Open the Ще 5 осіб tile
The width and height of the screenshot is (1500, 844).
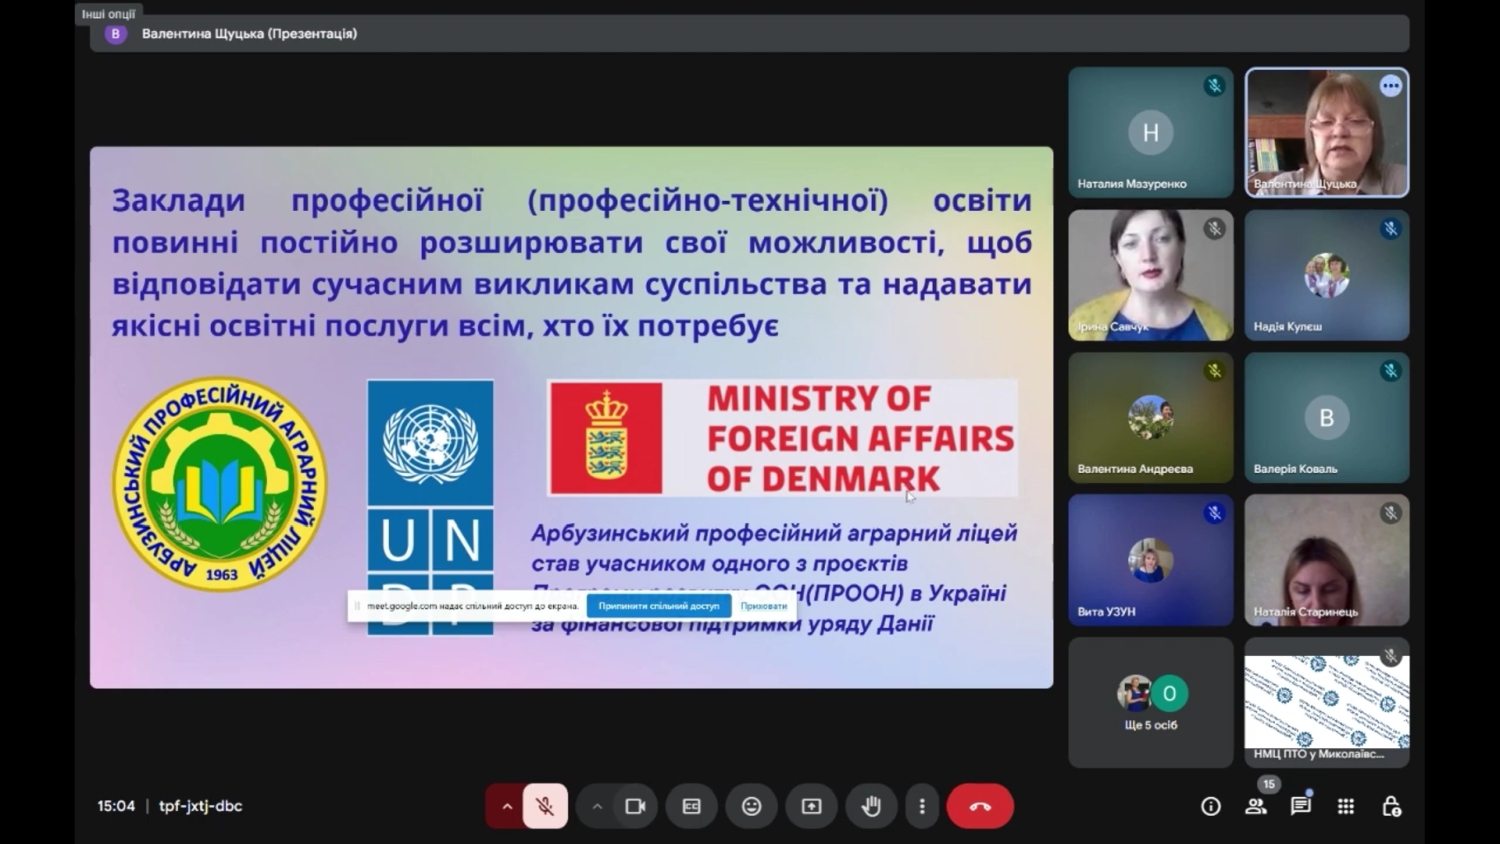[1151, 703]
